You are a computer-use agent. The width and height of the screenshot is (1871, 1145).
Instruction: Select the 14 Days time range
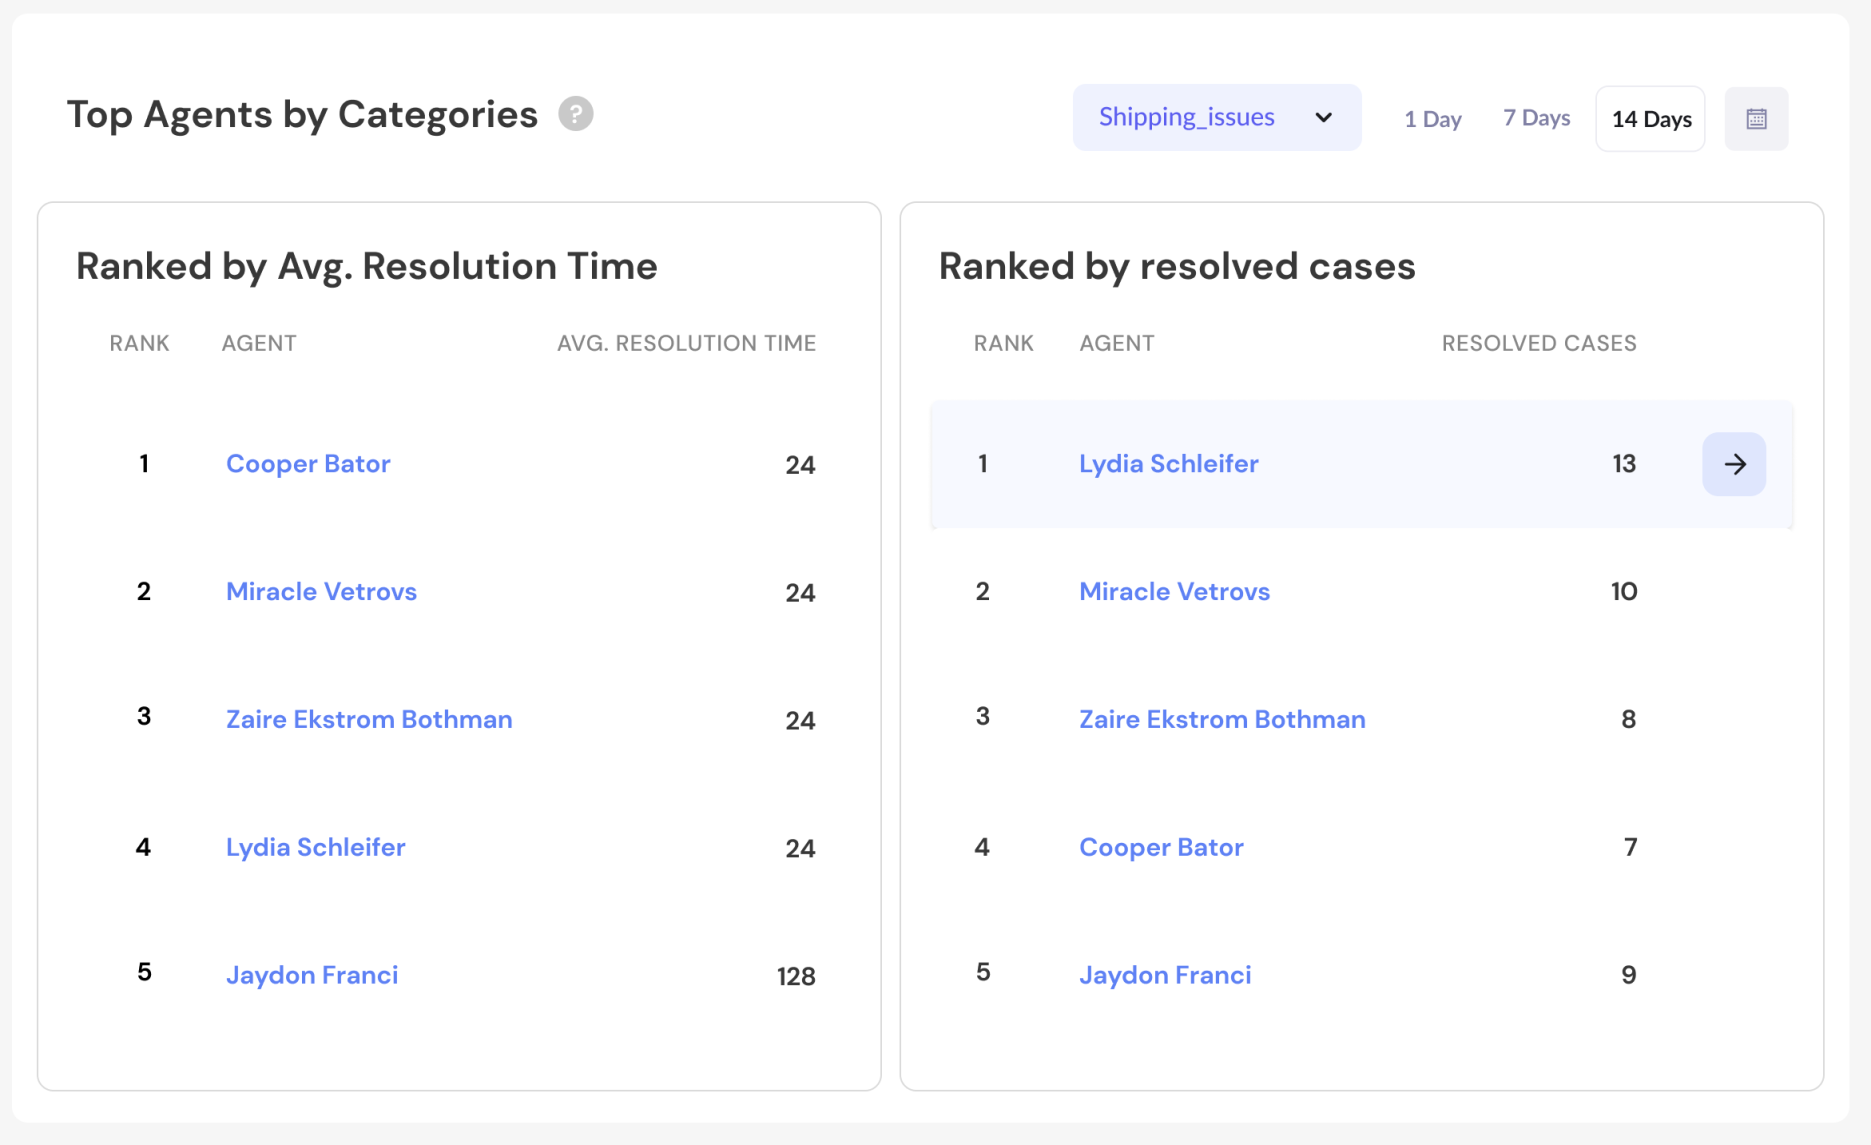point(1651,119)
